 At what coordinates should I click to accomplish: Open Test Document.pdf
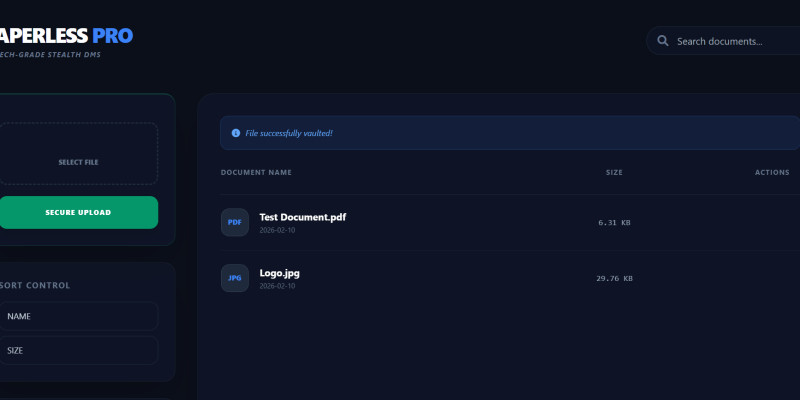tap(303, 217)
